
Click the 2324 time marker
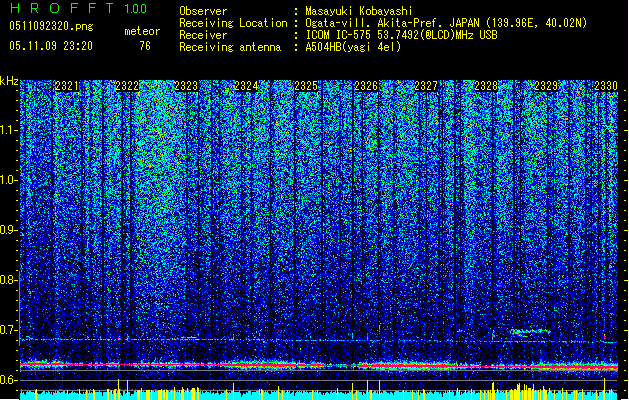coord(246,86)
